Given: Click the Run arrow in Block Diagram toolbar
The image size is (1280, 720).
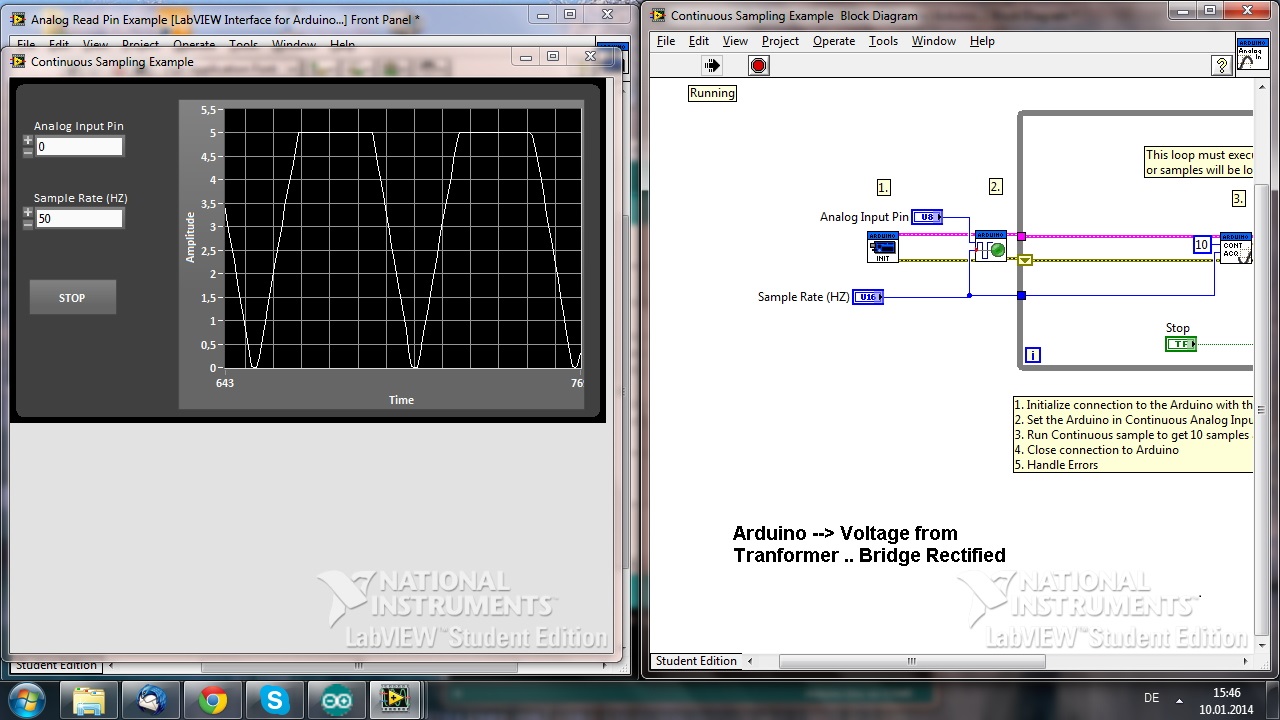Looking at the screenshot, I should [712, 66].
